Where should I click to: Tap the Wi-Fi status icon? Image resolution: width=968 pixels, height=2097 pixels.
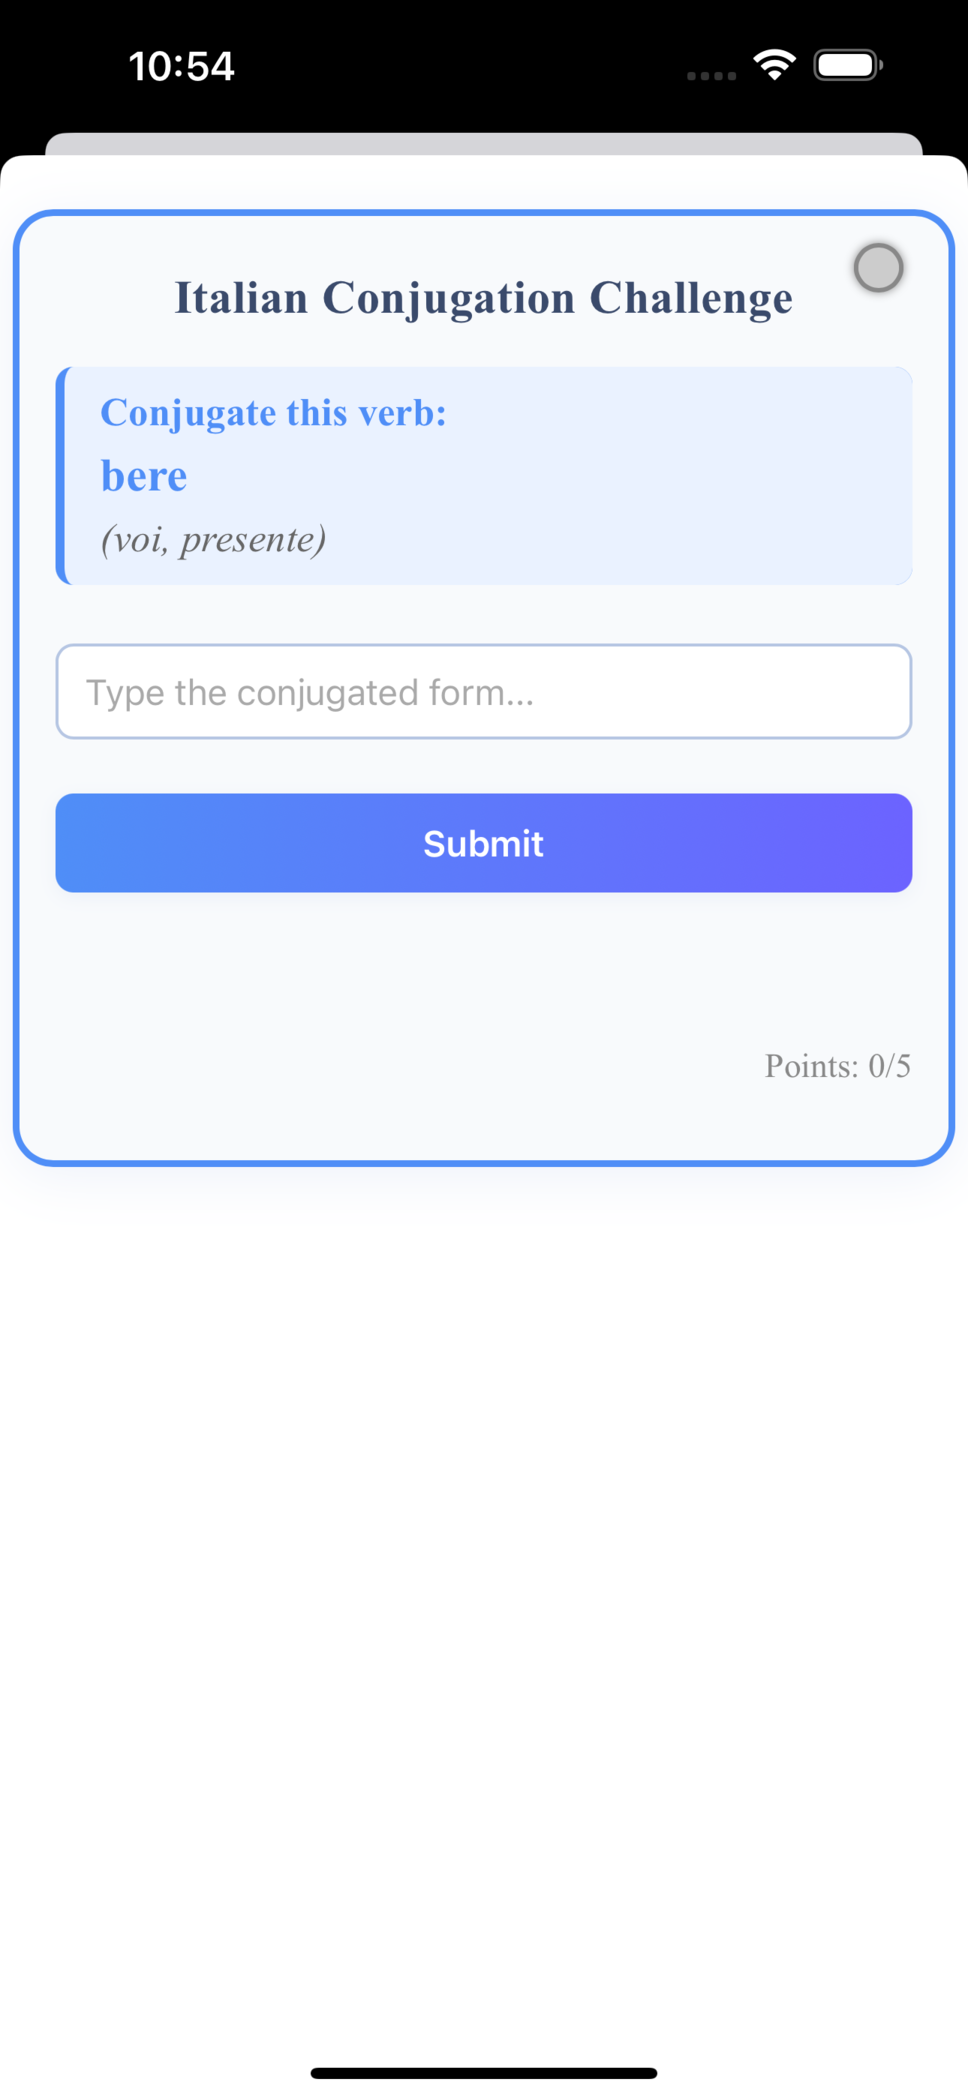click(x=775, y=65)
